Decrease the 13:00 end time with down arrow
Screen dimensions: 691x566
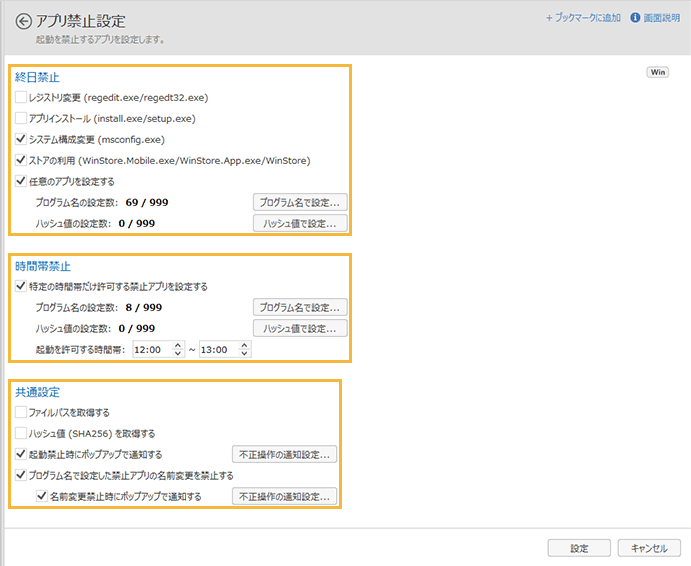(x=244, y=354)
